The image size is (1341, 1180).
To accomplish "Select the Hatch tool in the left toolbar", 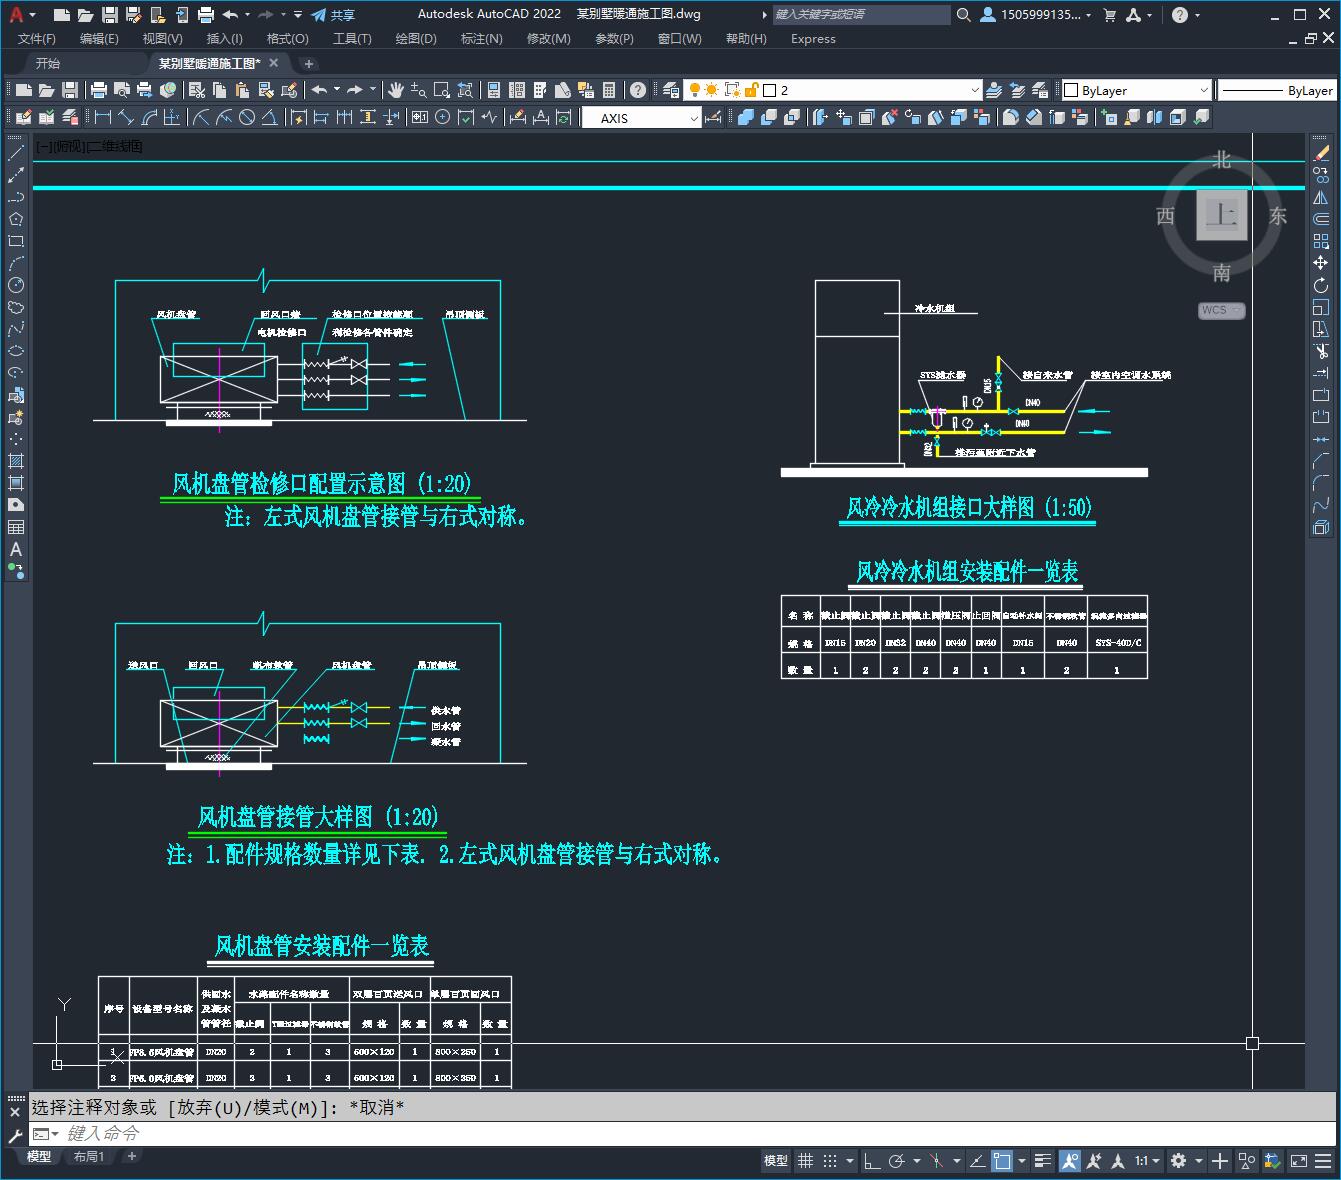I will (x=16, y=461).
